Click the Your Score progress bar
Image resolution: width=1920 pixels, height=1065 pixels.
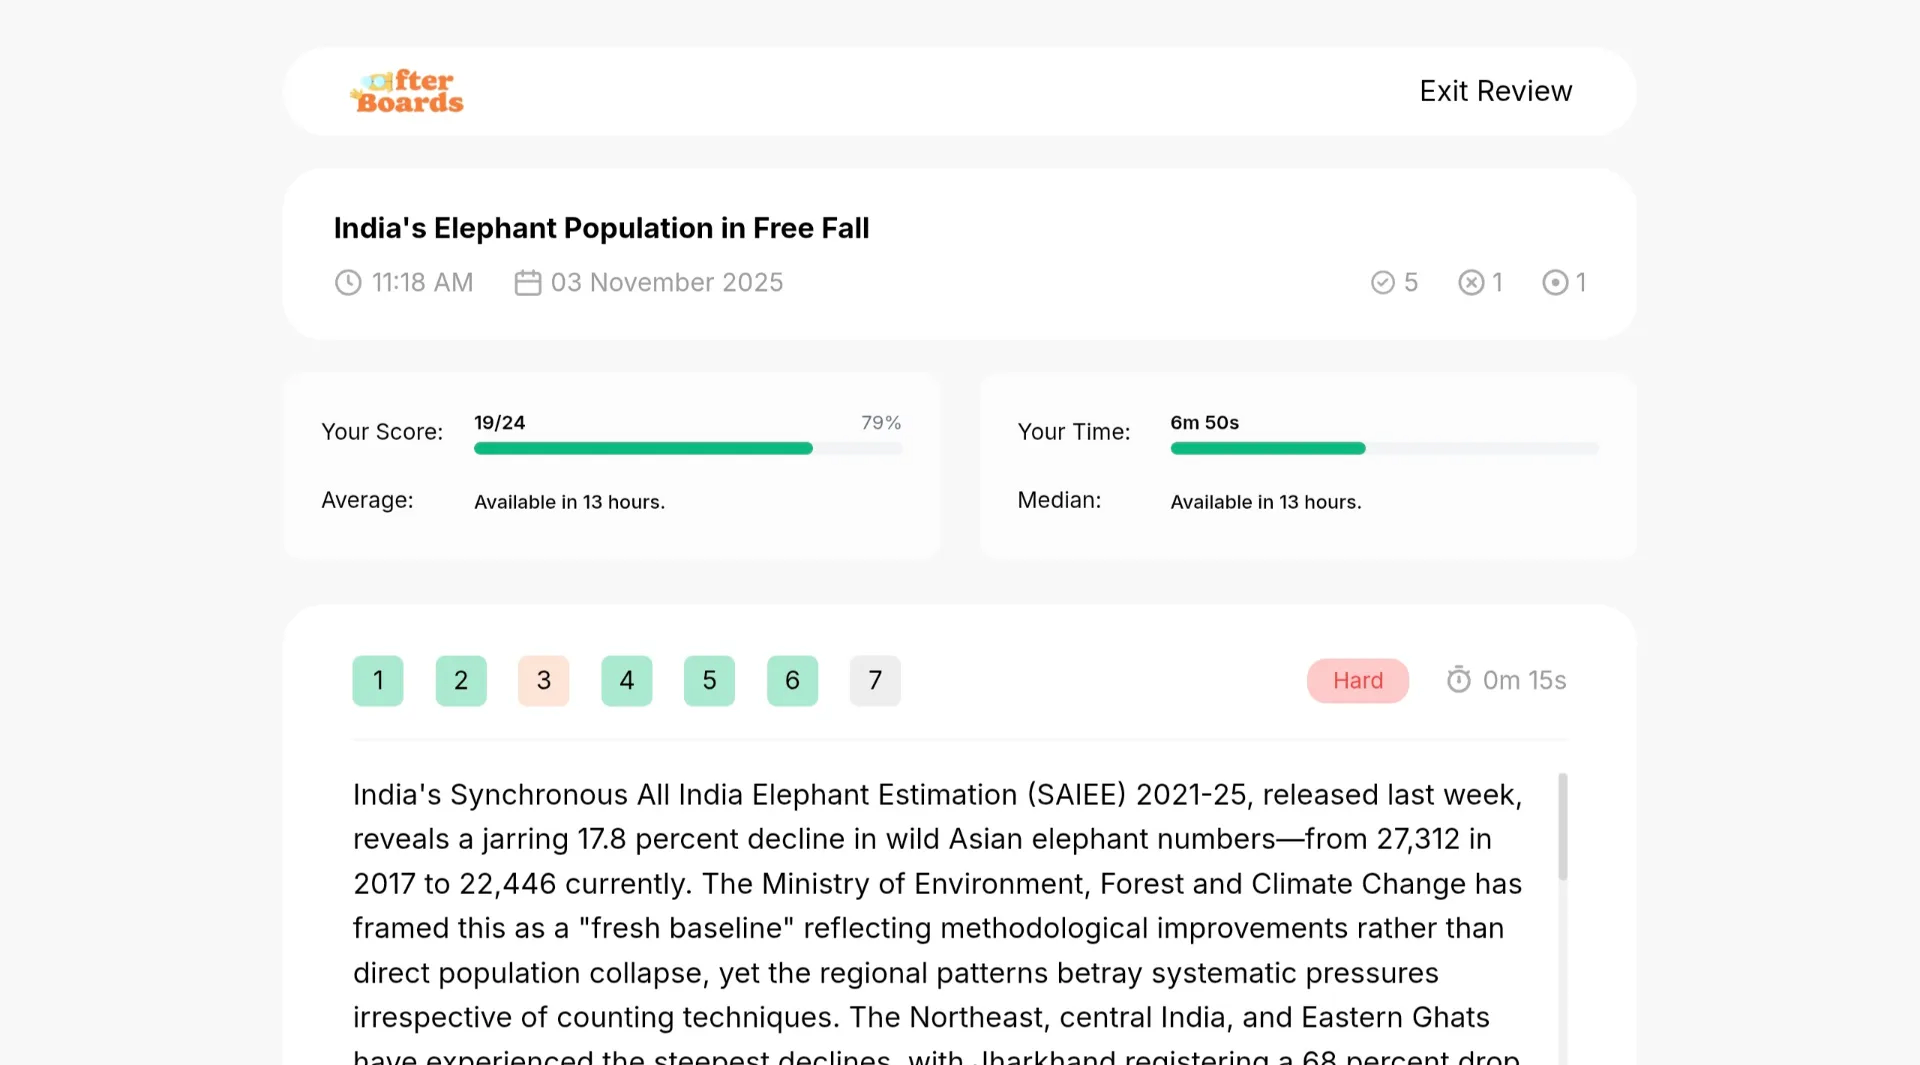[x=688, y=449]
